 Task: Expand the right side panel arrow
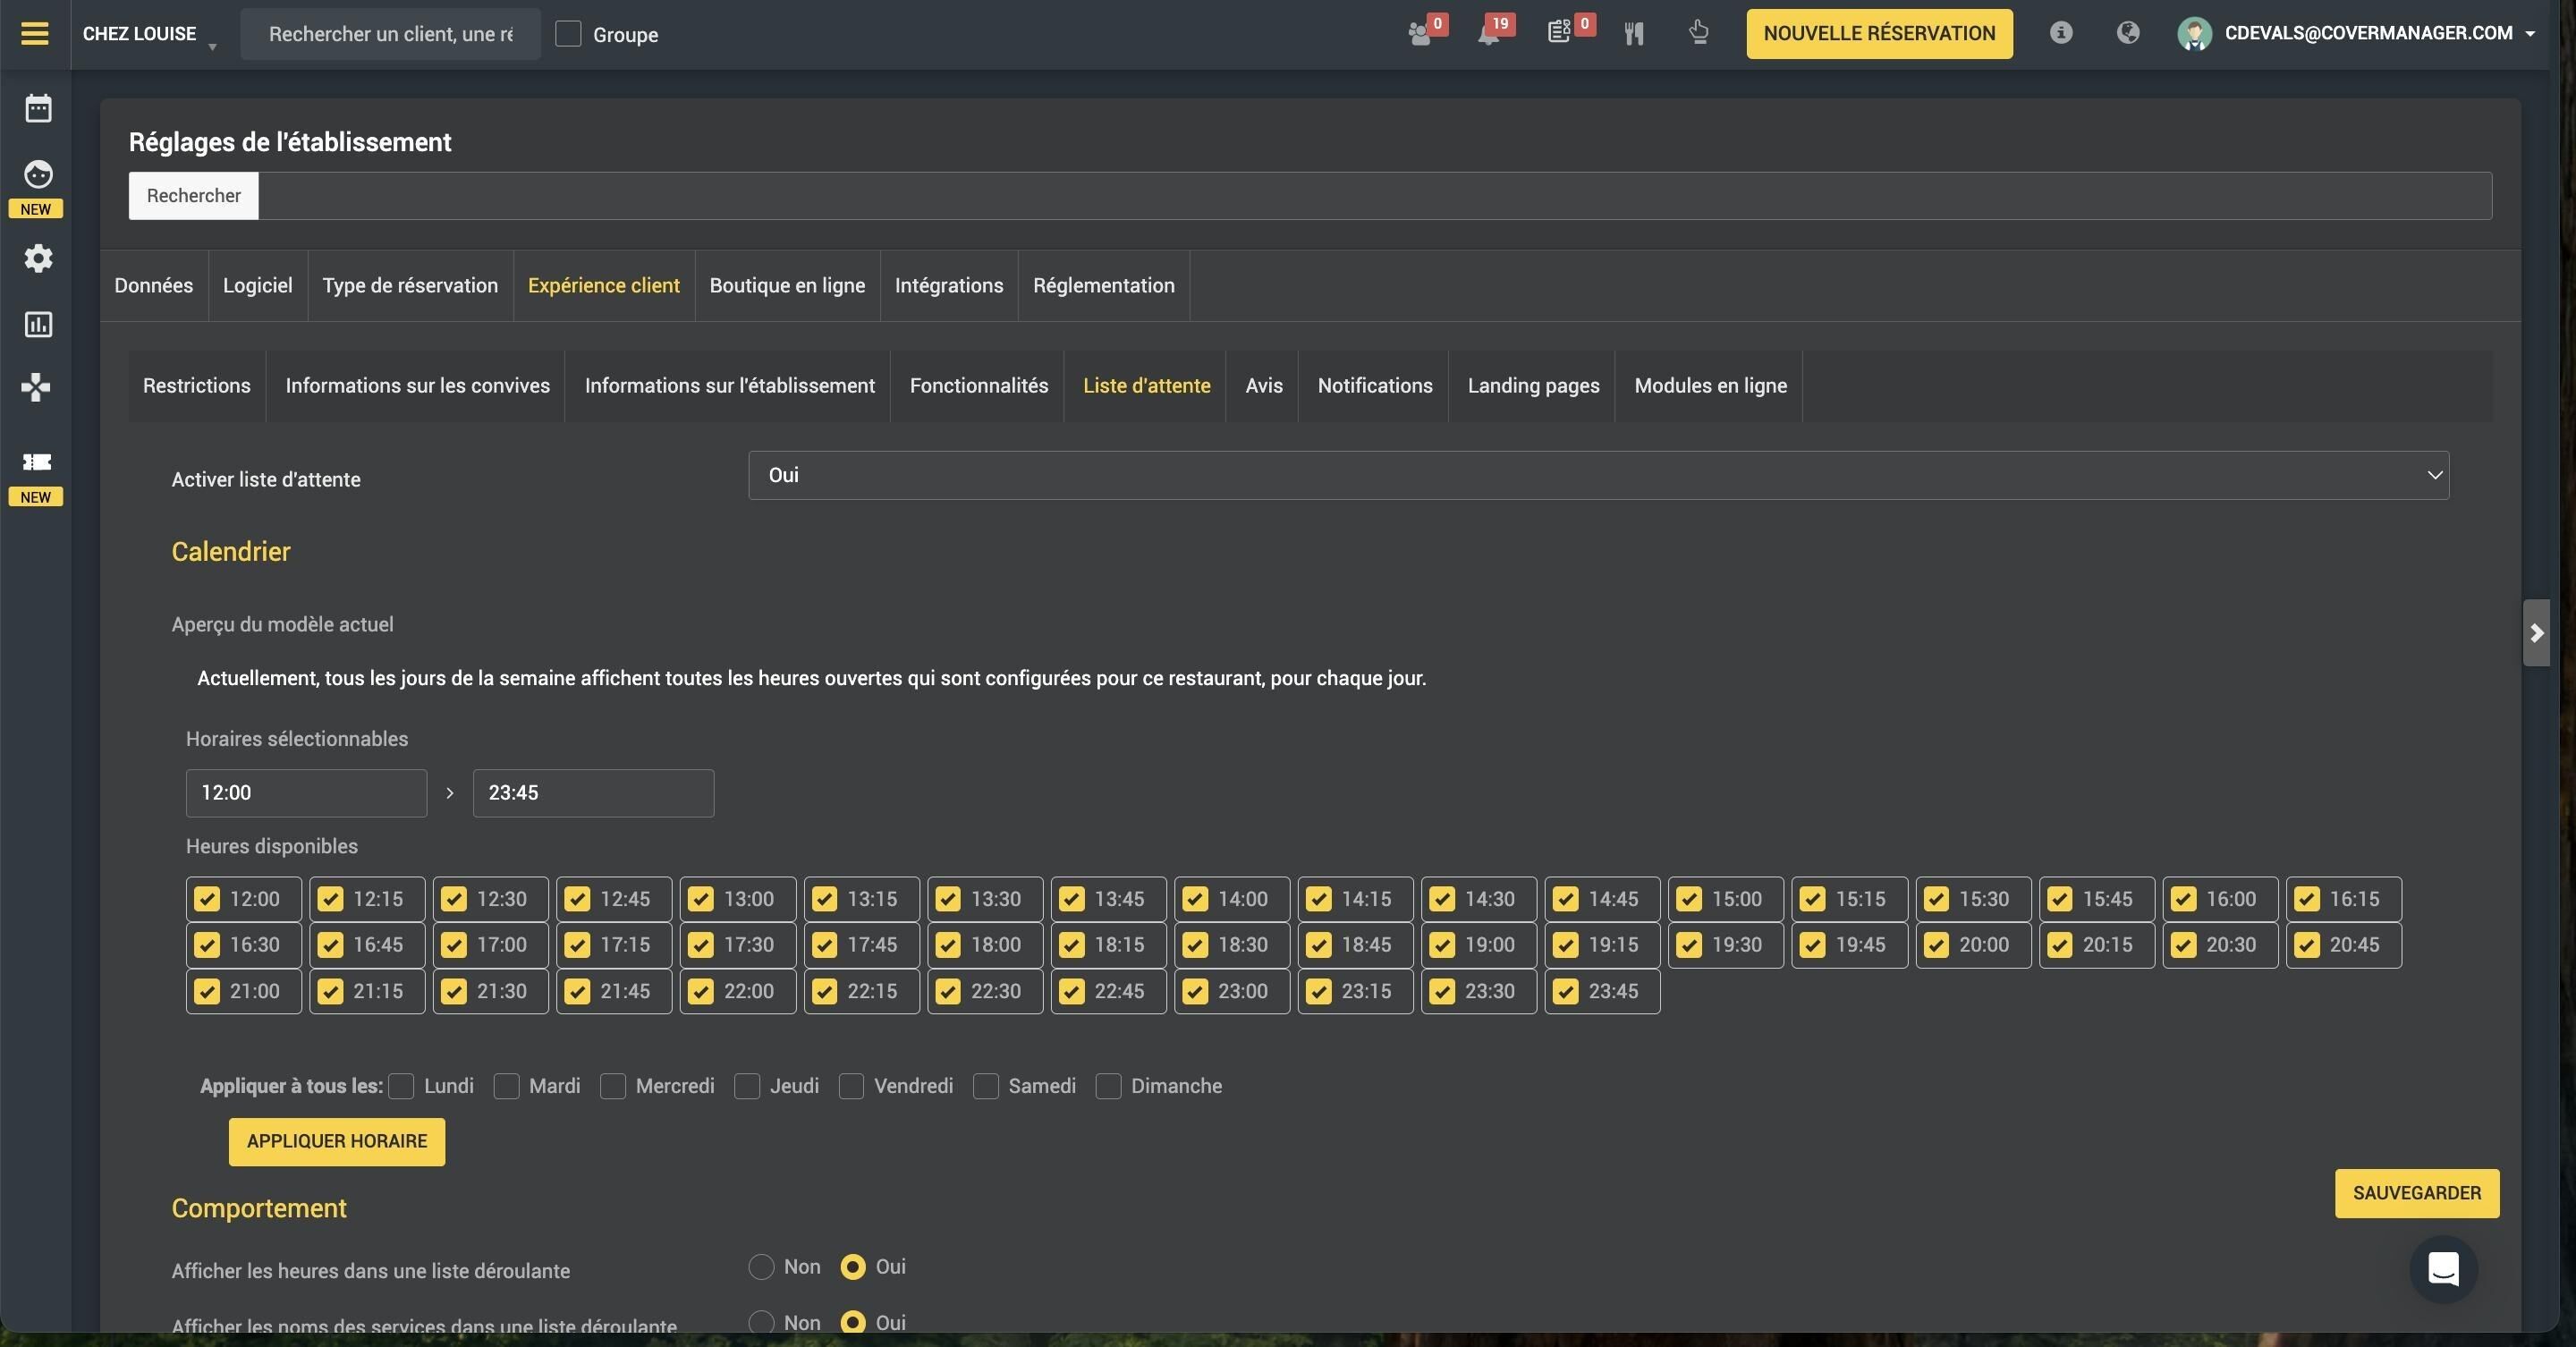click(2536, 633)
